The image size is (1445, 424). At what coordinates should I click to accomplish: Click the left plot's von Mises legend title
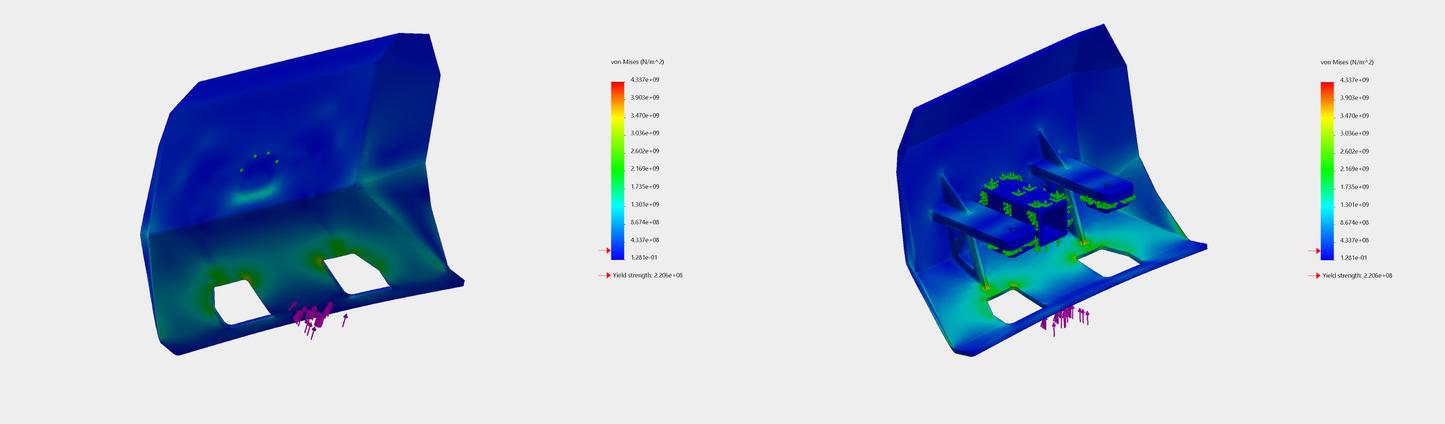click(637, 62)
